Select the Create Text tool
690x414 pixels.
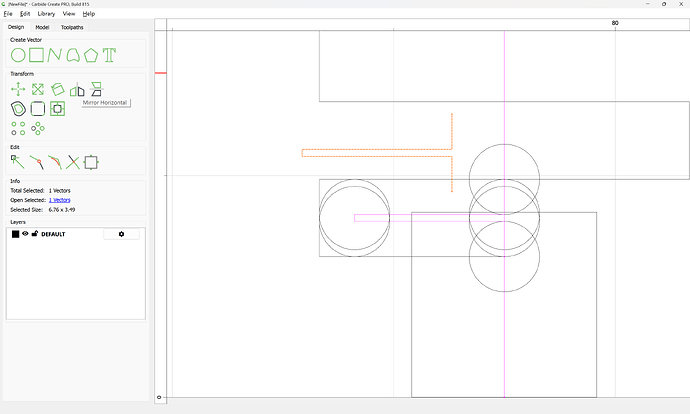[109, 55]
